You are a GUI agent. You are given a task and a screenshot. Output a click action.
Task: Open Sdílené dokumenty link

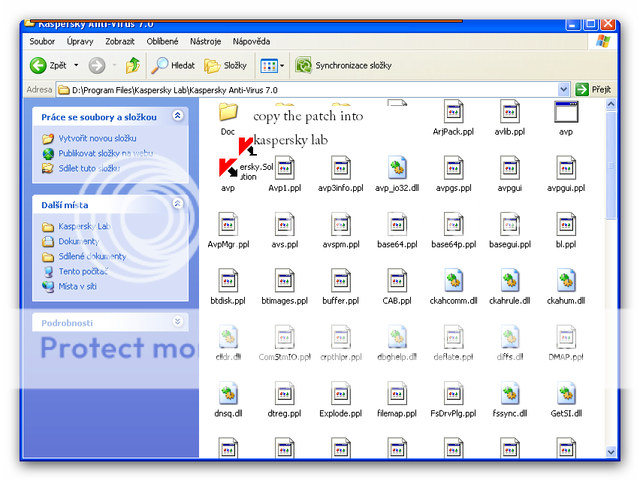[x=92, y=256]
